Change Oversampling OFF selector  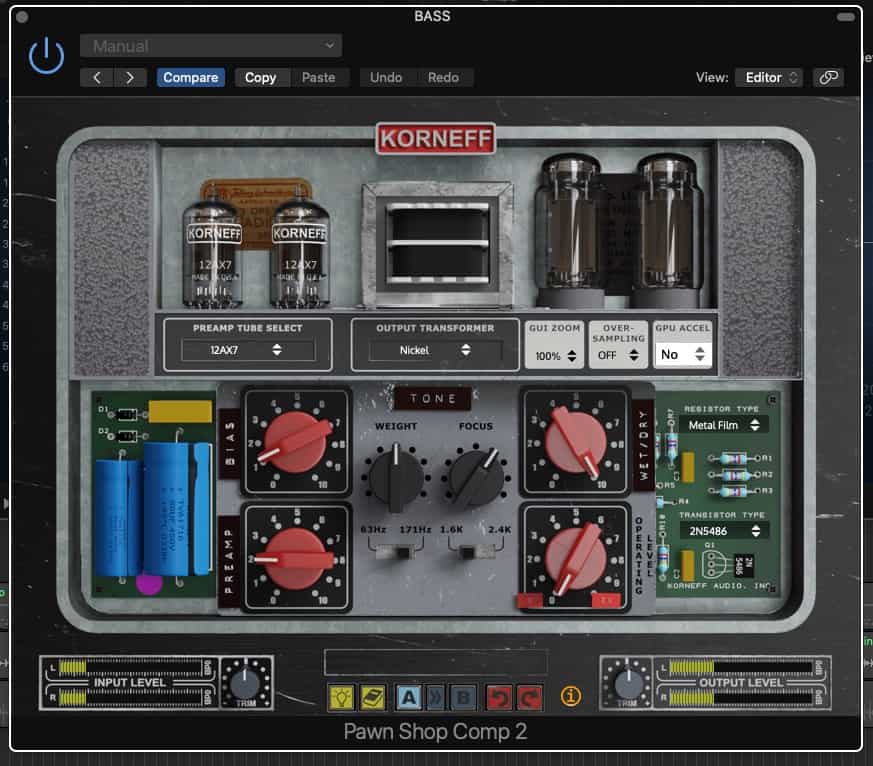(618, 355)
